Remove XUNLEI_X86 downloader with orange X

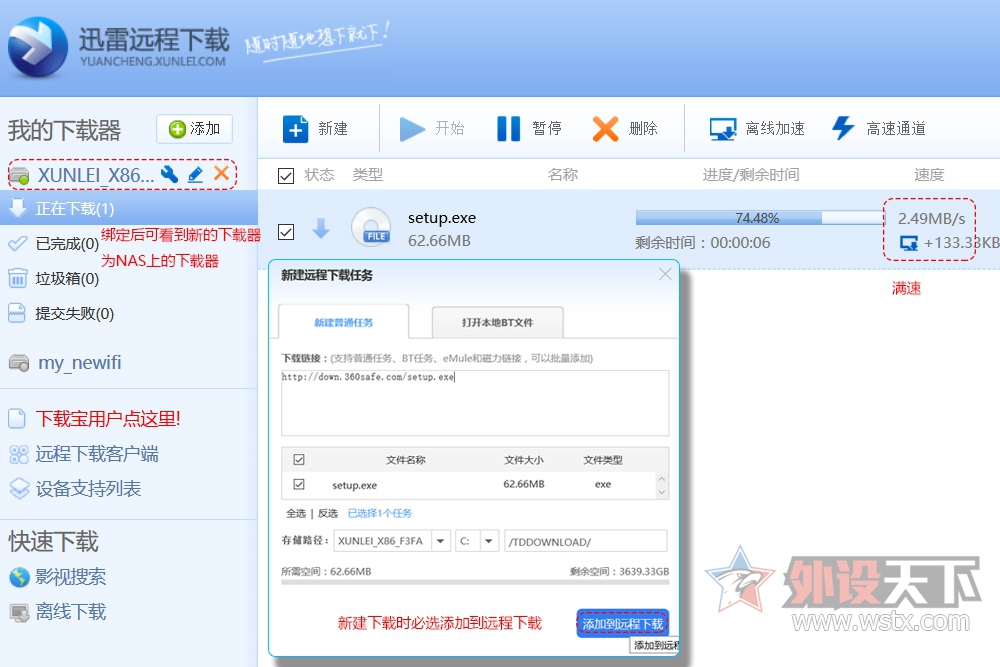click(x=221, y=173)
